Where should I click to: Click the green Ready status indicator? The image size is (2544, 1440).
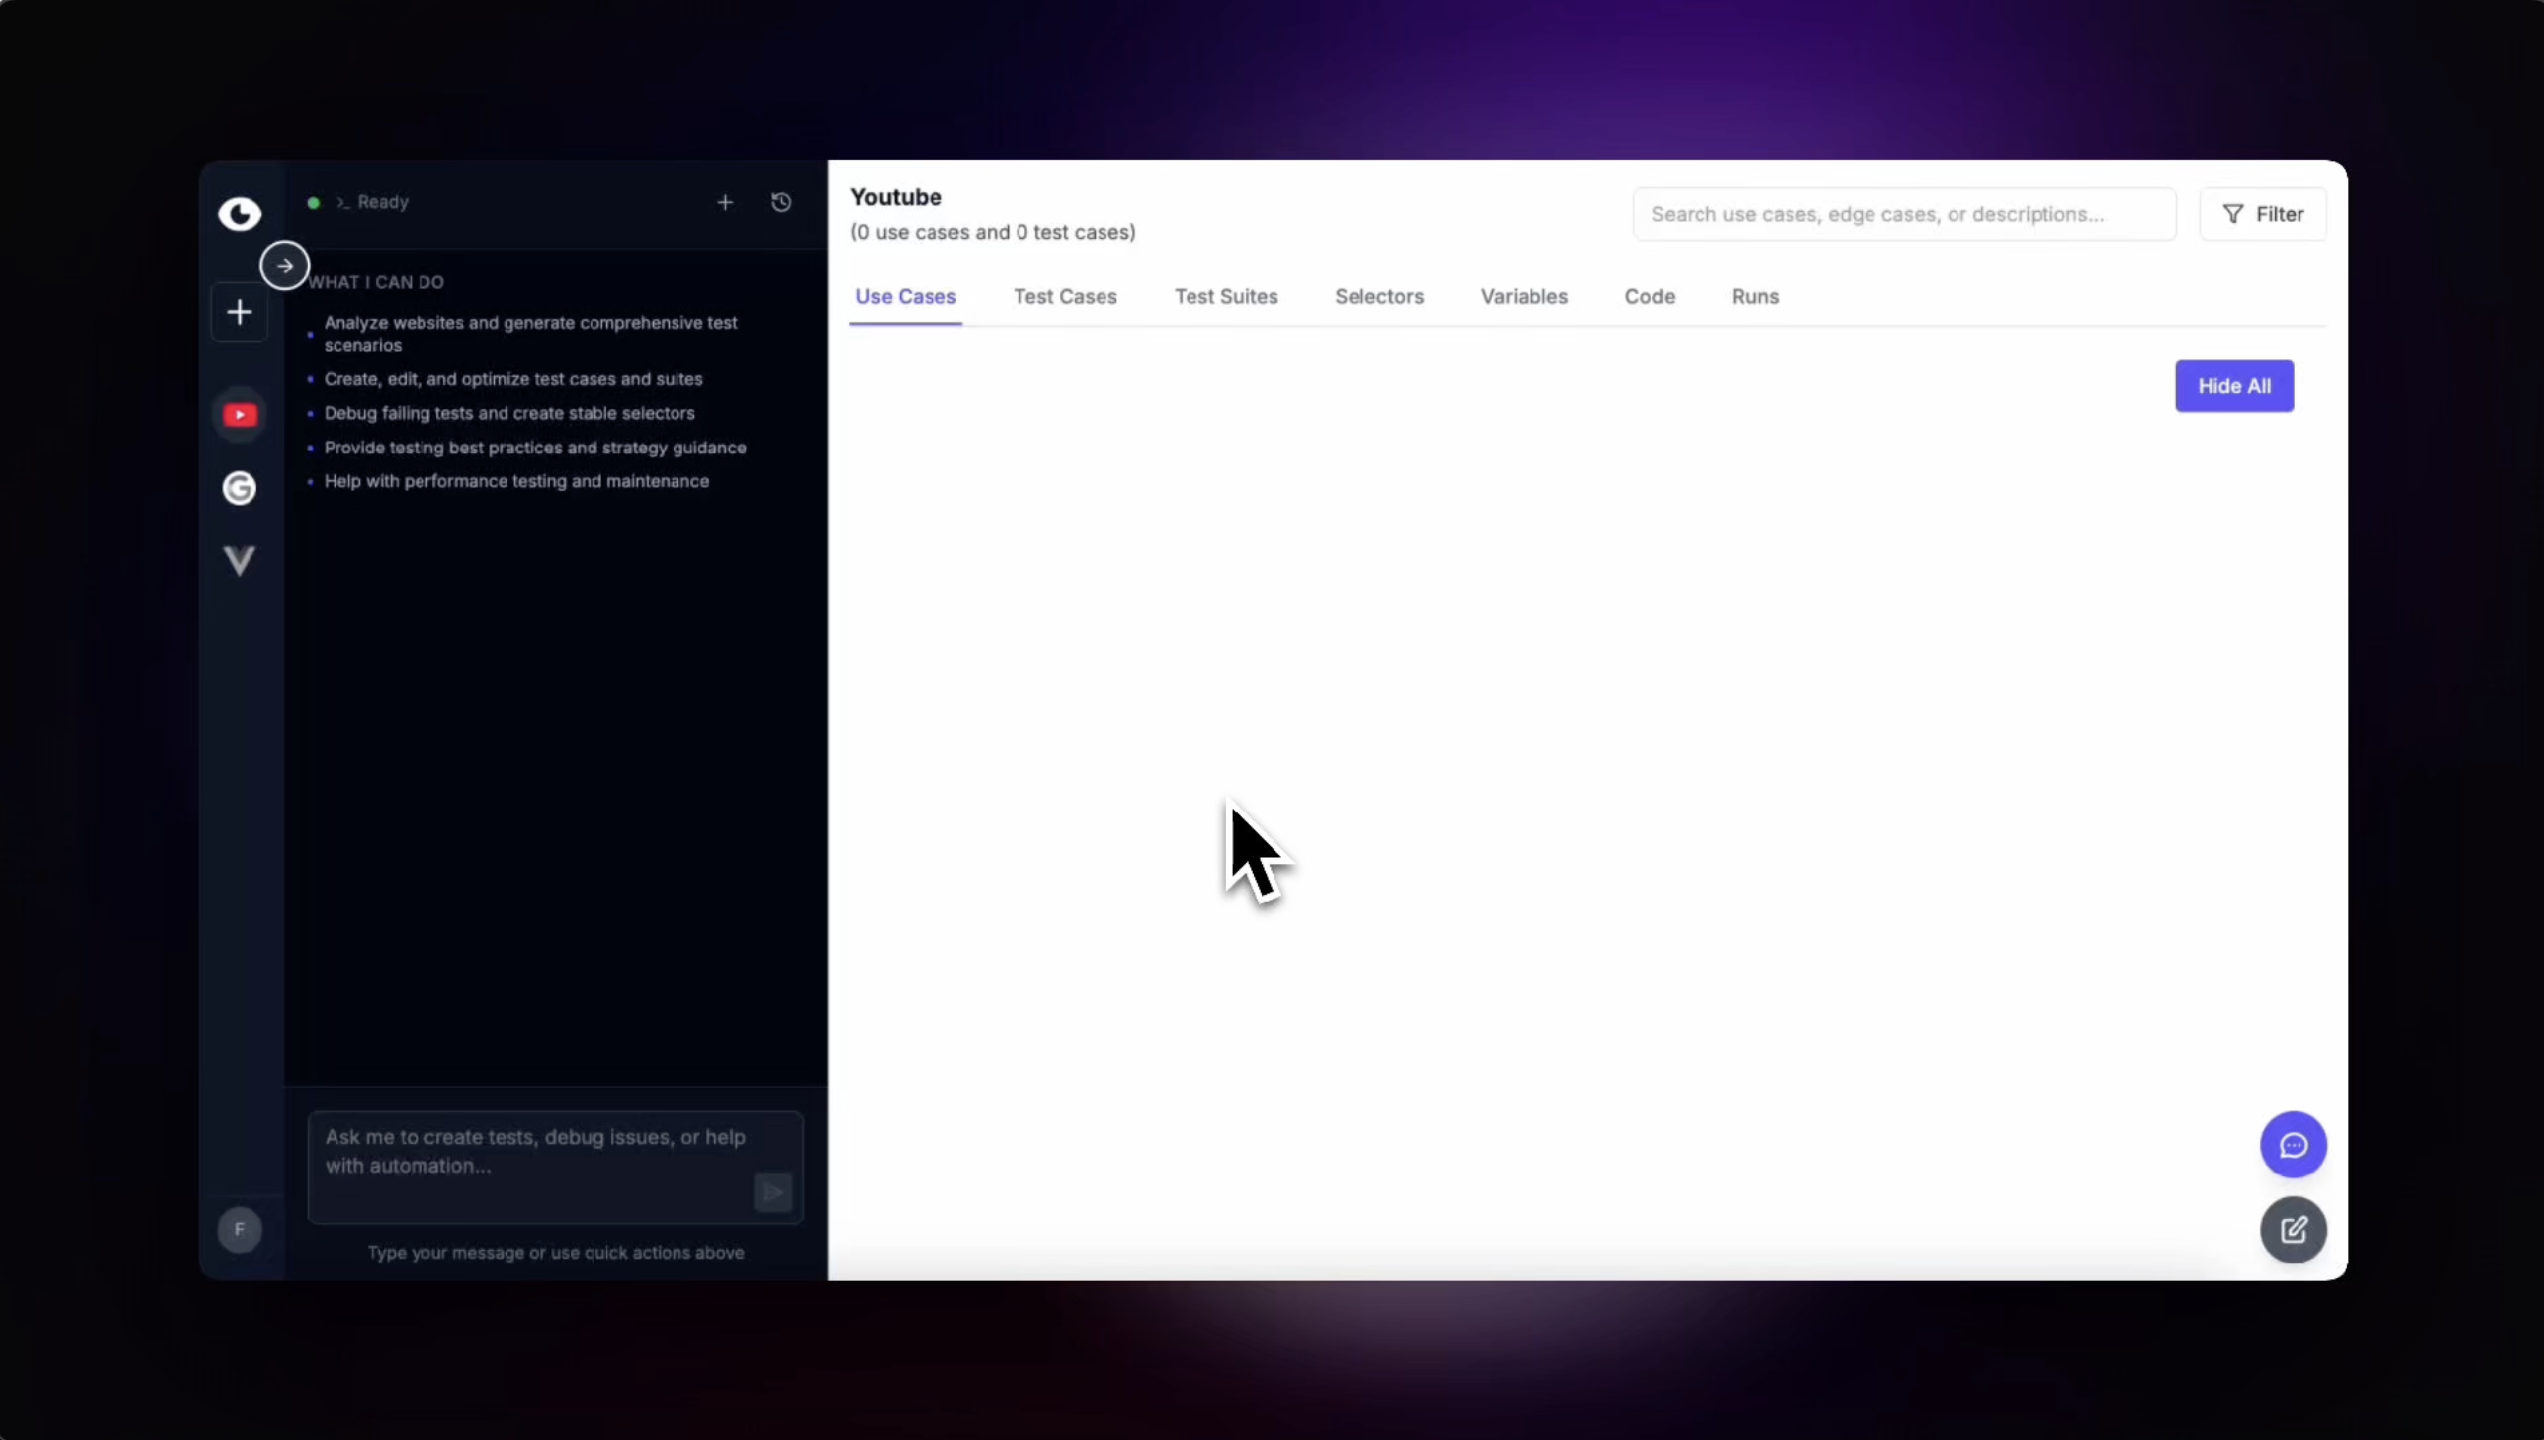pos(313,203)
